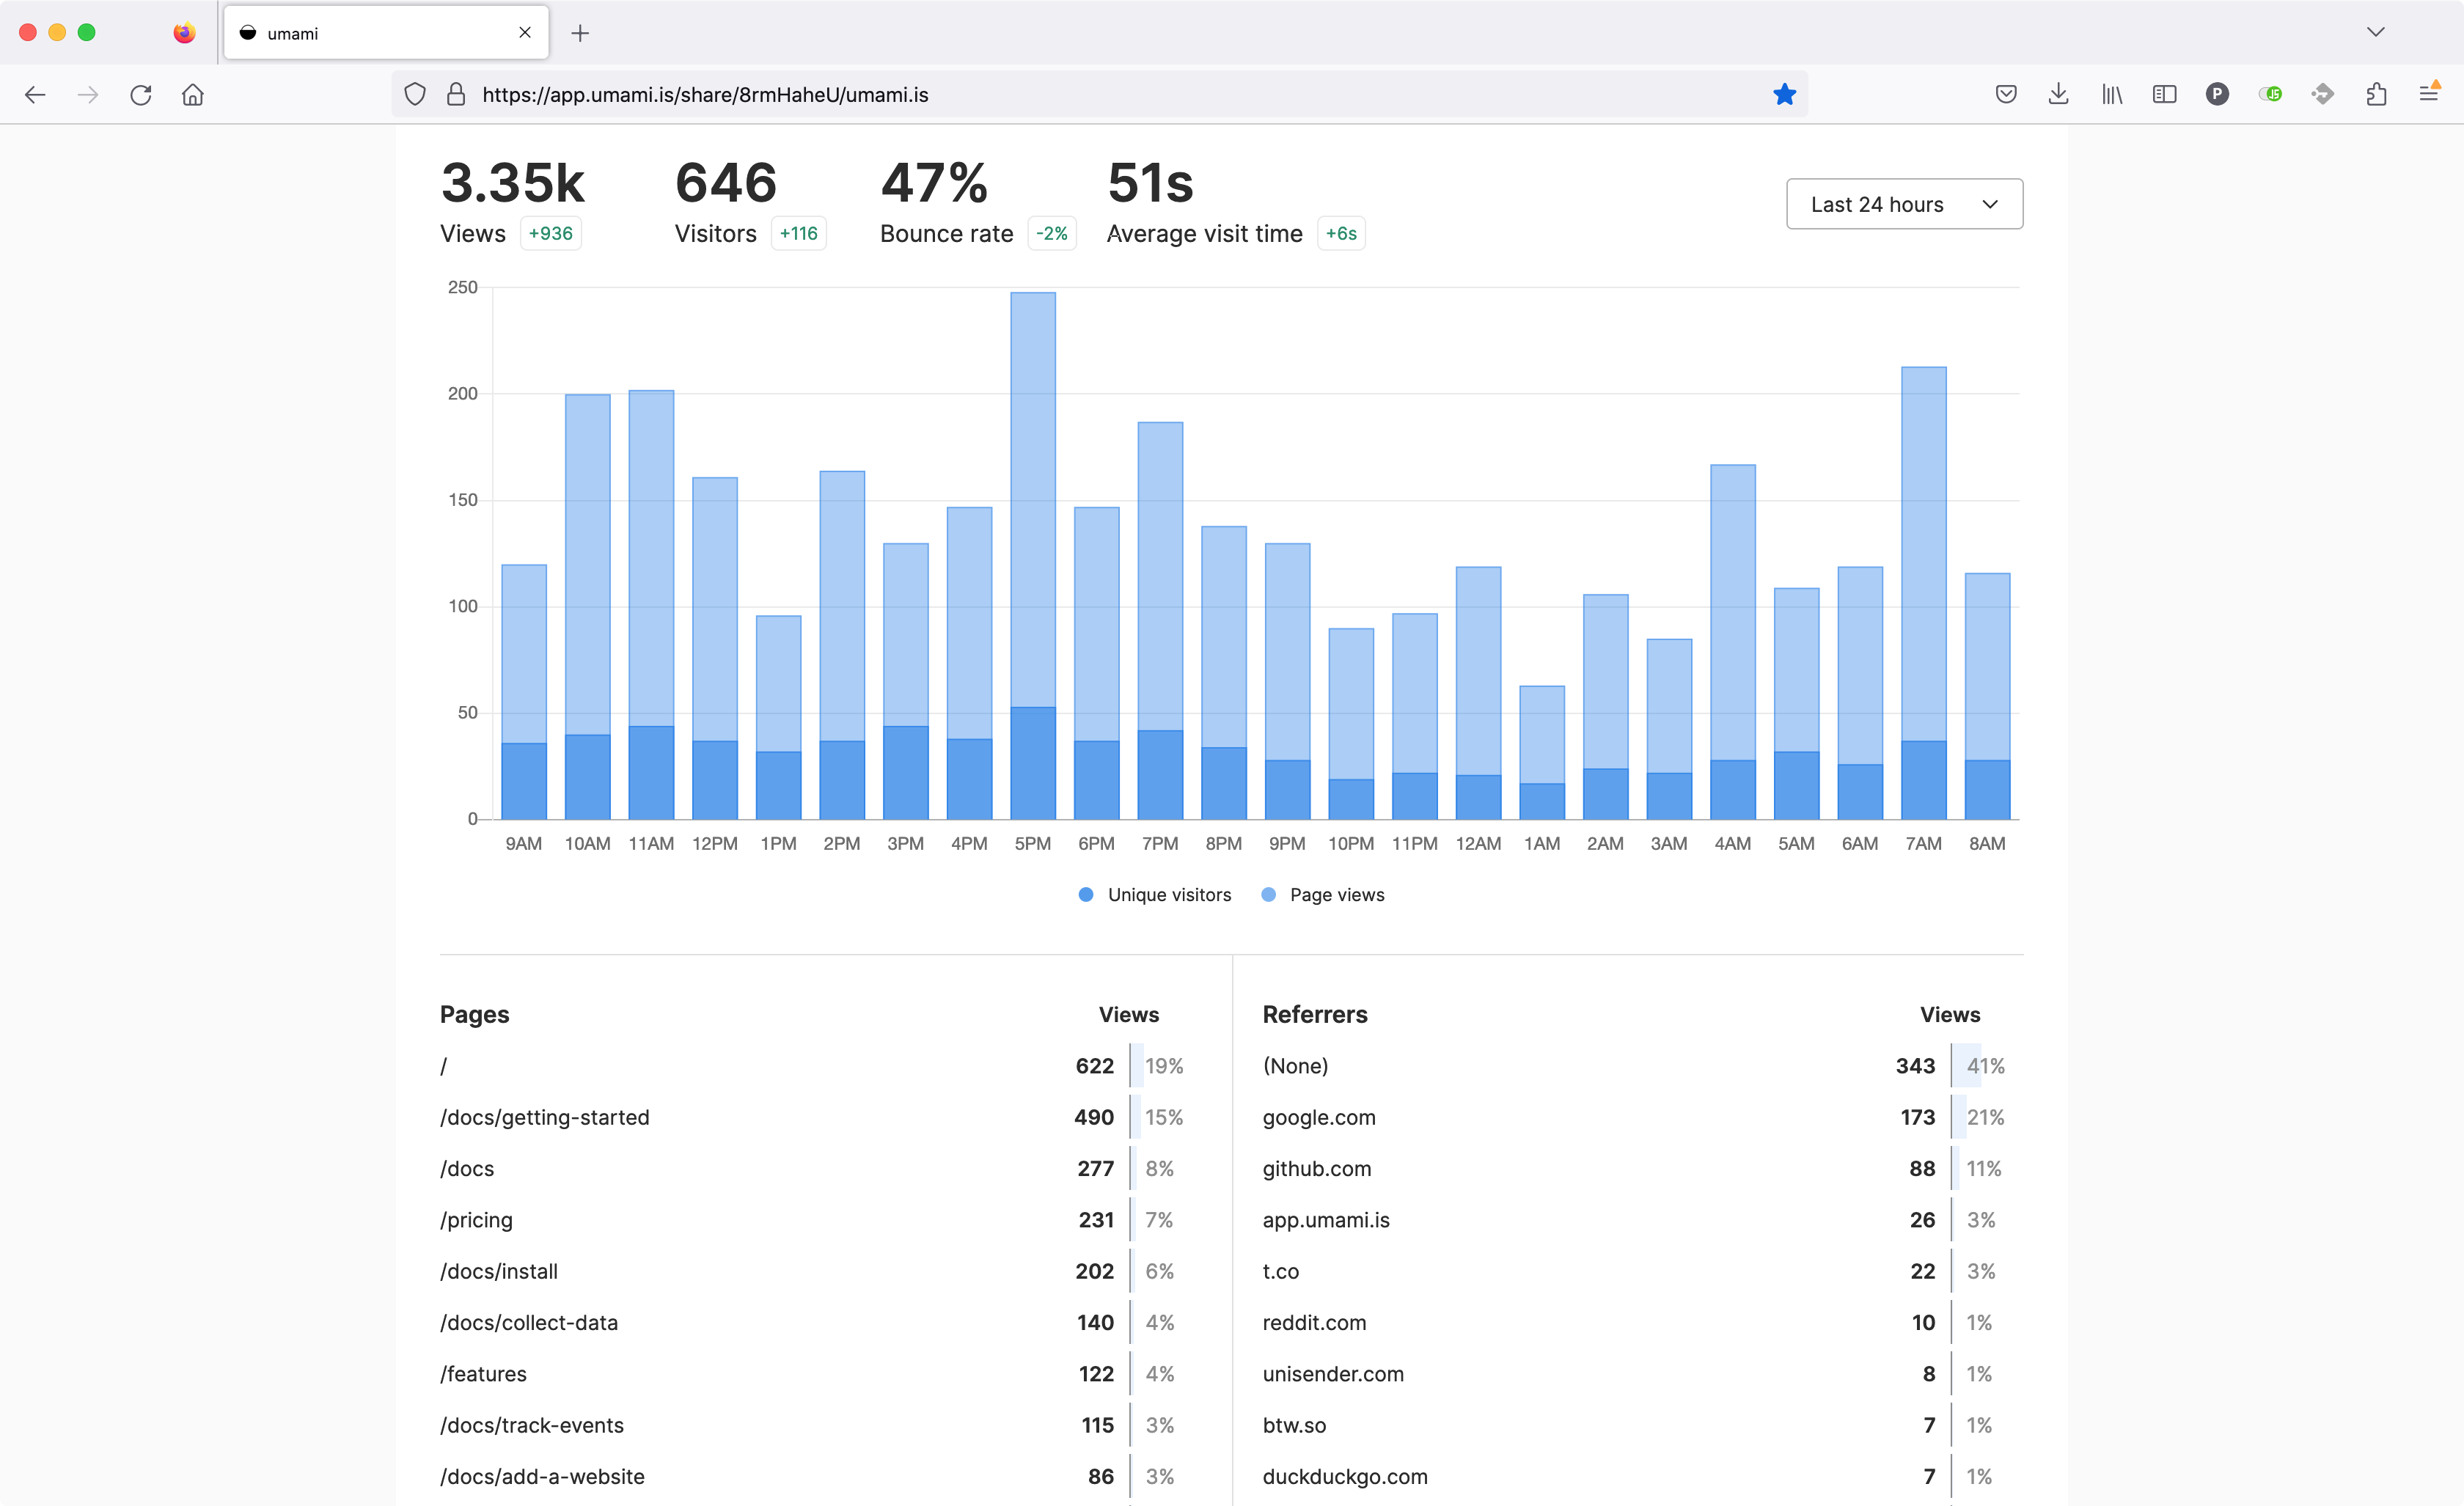Open a new tab with plus button
Viewport: 2464px width, 1506px height.
(580, 33)
